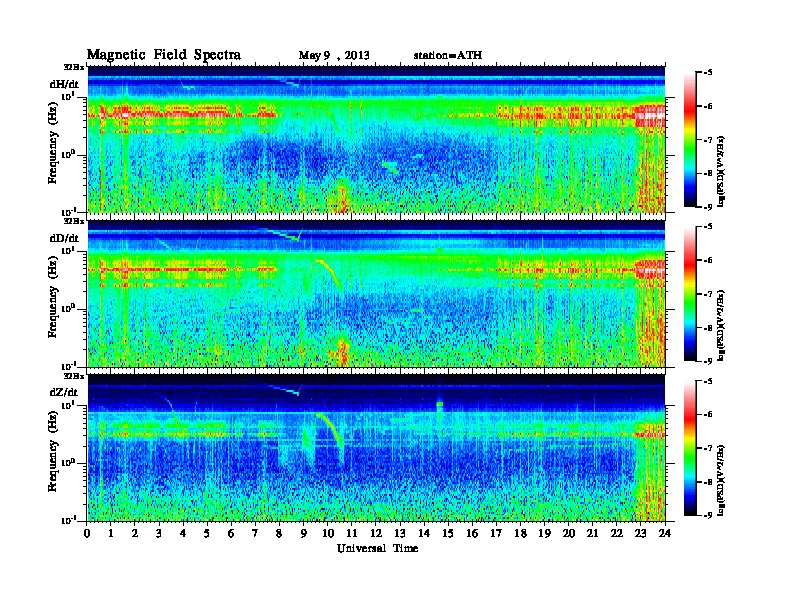Screen dimensions: 792x612
Task: Click hour "19" on the Universal Time axis
Action: [544, 533]
